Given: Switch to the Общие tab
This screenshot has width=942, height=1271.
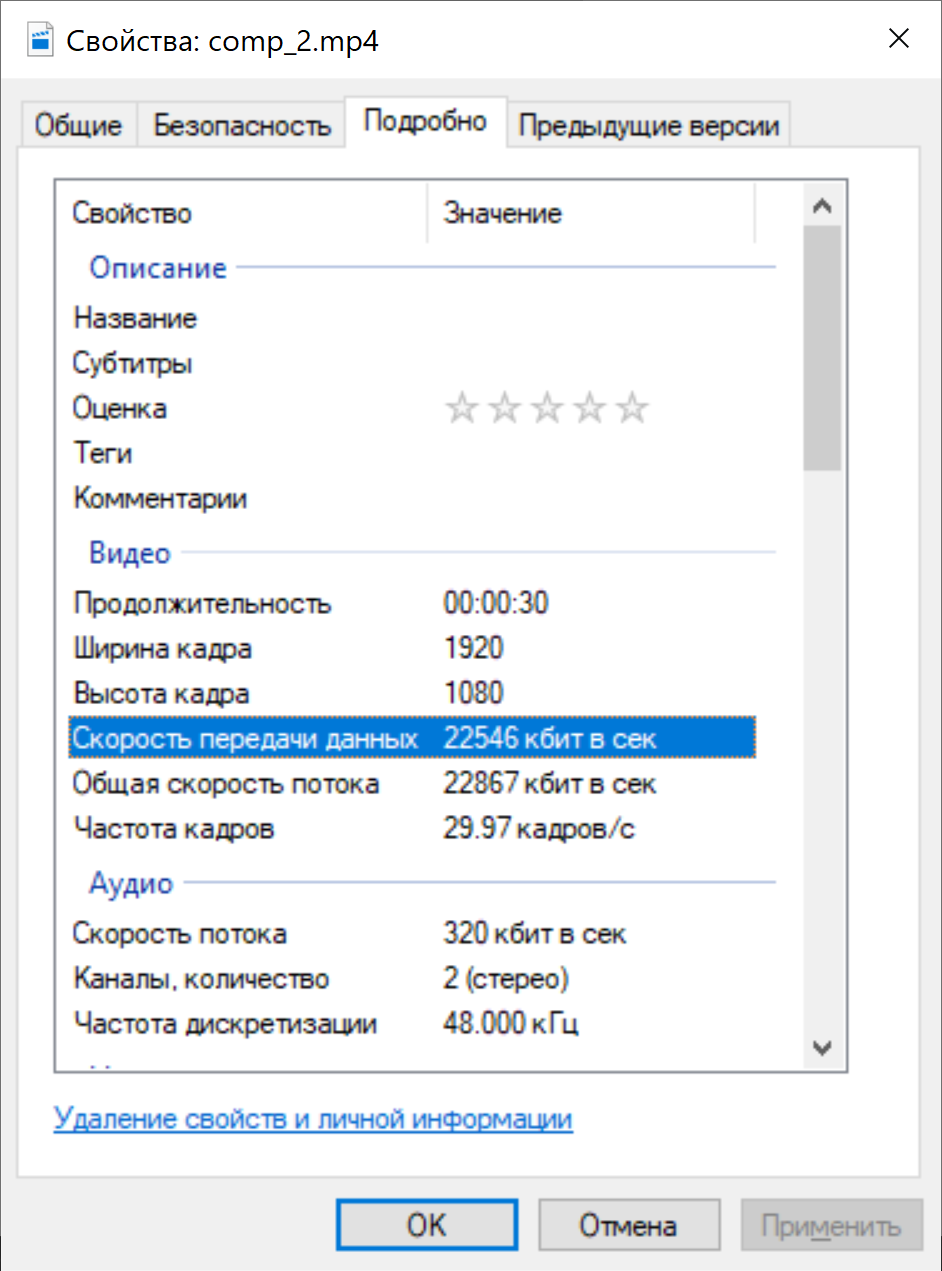Looking at the screenshot, I should tap(78, 127).
